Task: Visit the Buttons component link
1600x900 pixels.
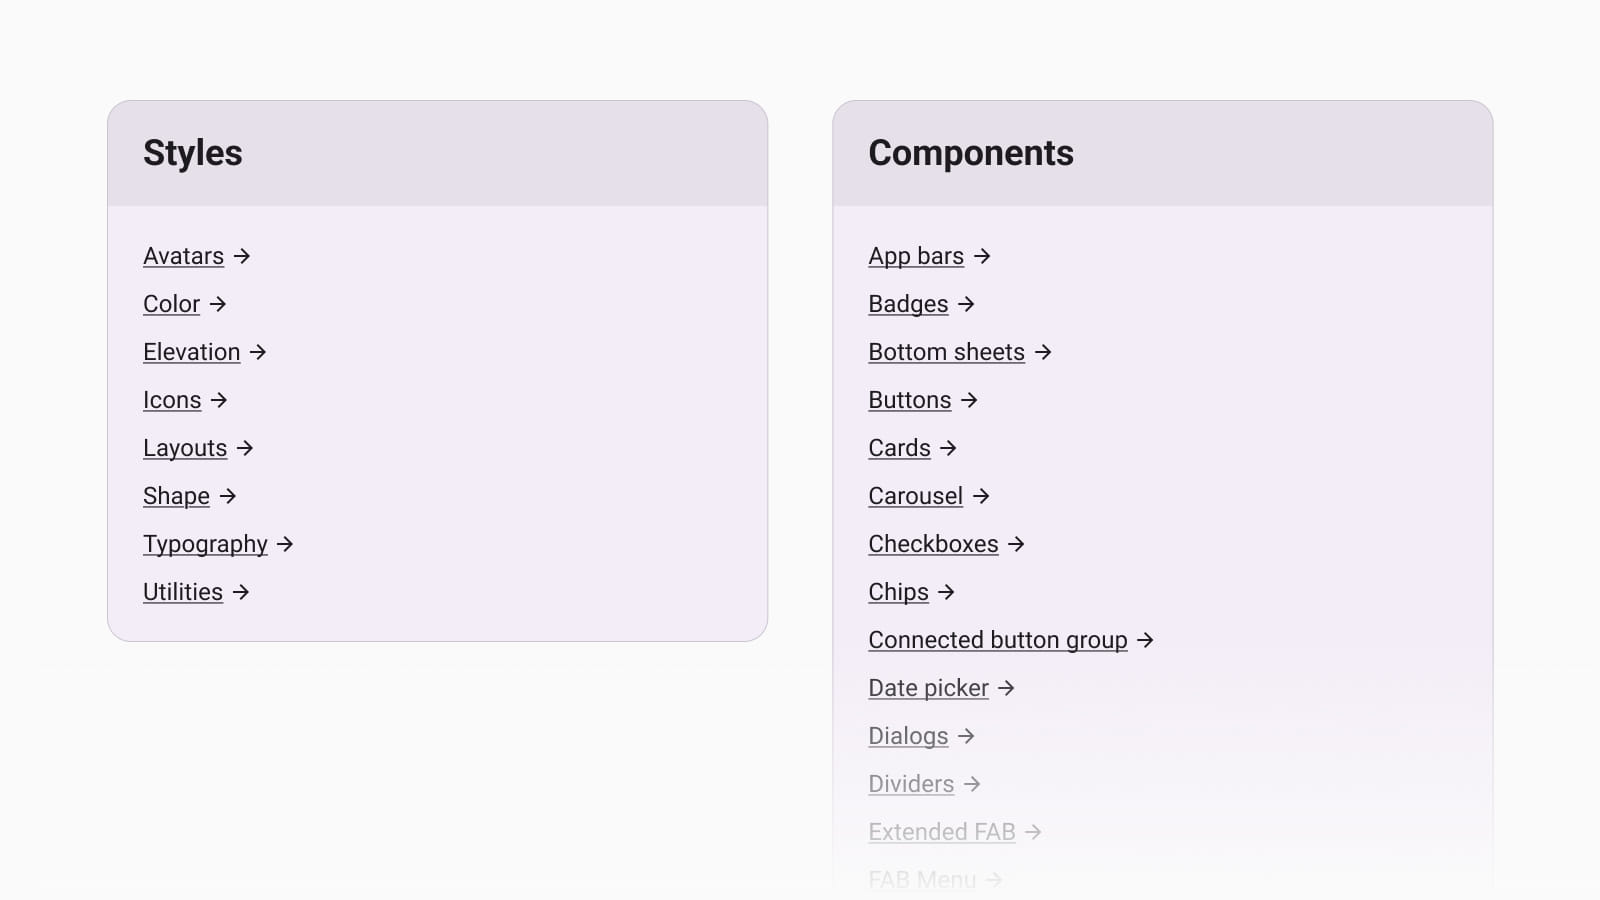Action: [x=909, y=401]
